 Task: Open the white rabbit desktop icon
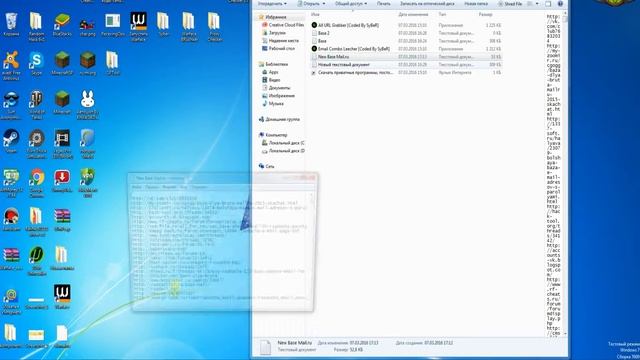[x=87, y=104]
